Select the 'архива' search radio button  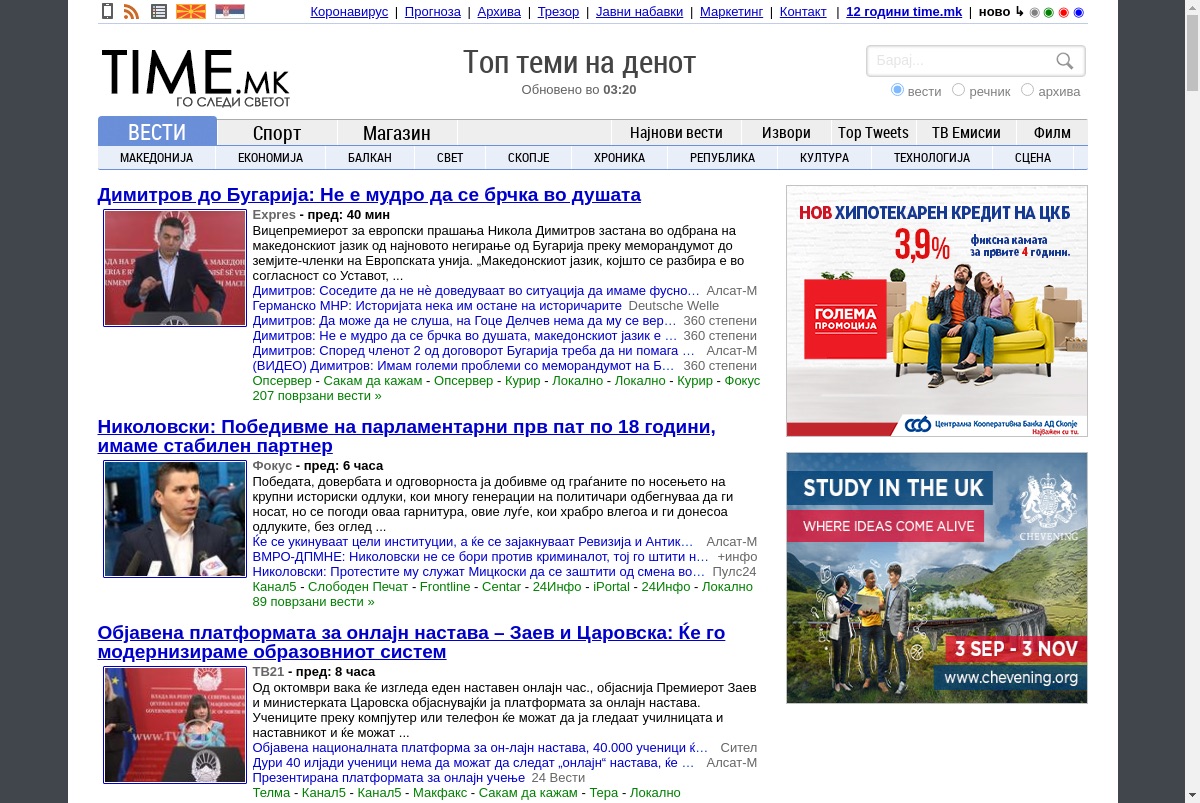point(1027,90)
